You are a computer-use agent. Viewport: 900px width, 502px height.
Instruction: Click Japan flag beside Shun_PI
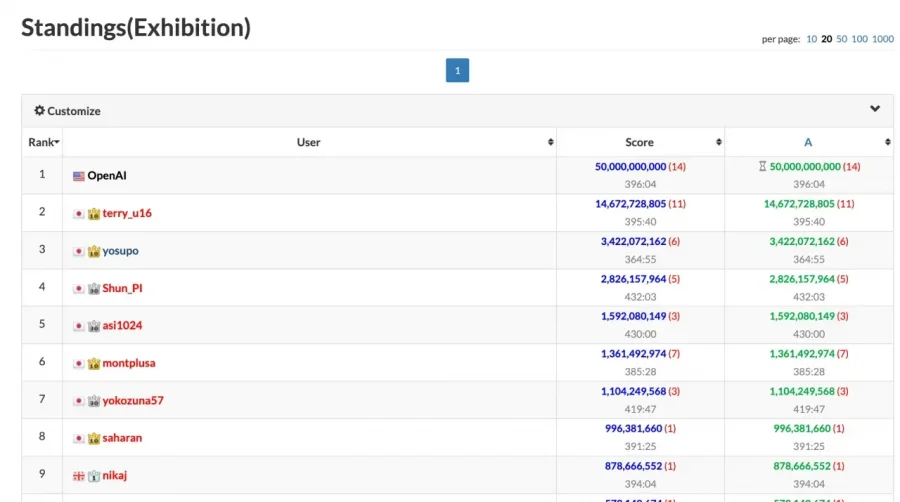(79, 289)
